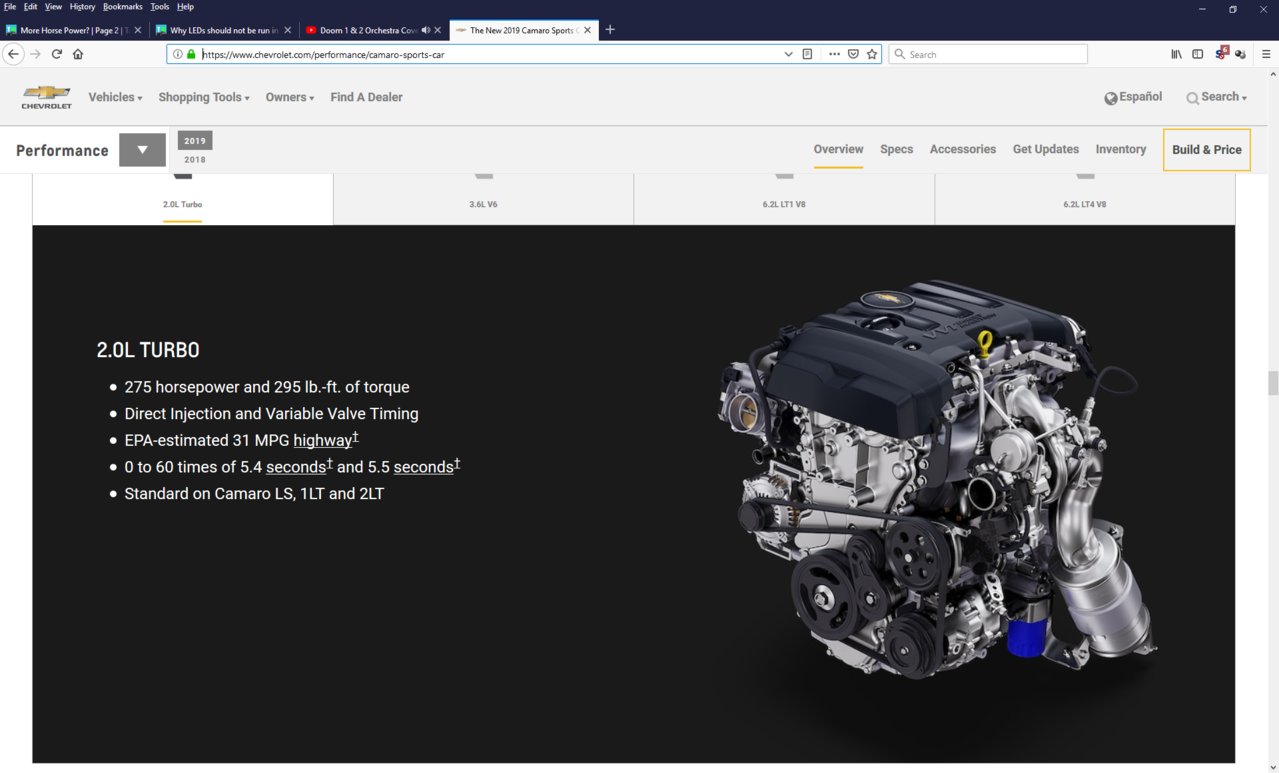This screenshot has height=773, width=1279.
Task: Open the File menu
Action: 10,6
